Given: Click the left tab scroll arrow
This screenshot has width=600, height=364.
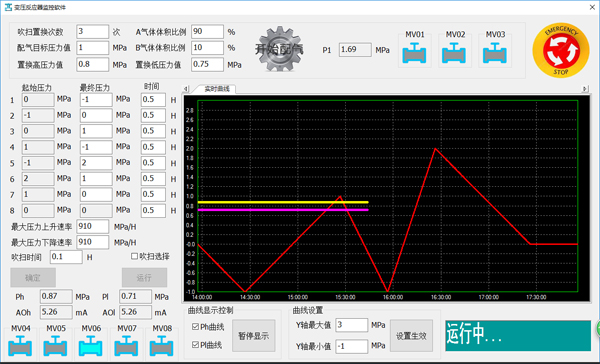Looking at the screenshot, I should [x=186, y=89].
